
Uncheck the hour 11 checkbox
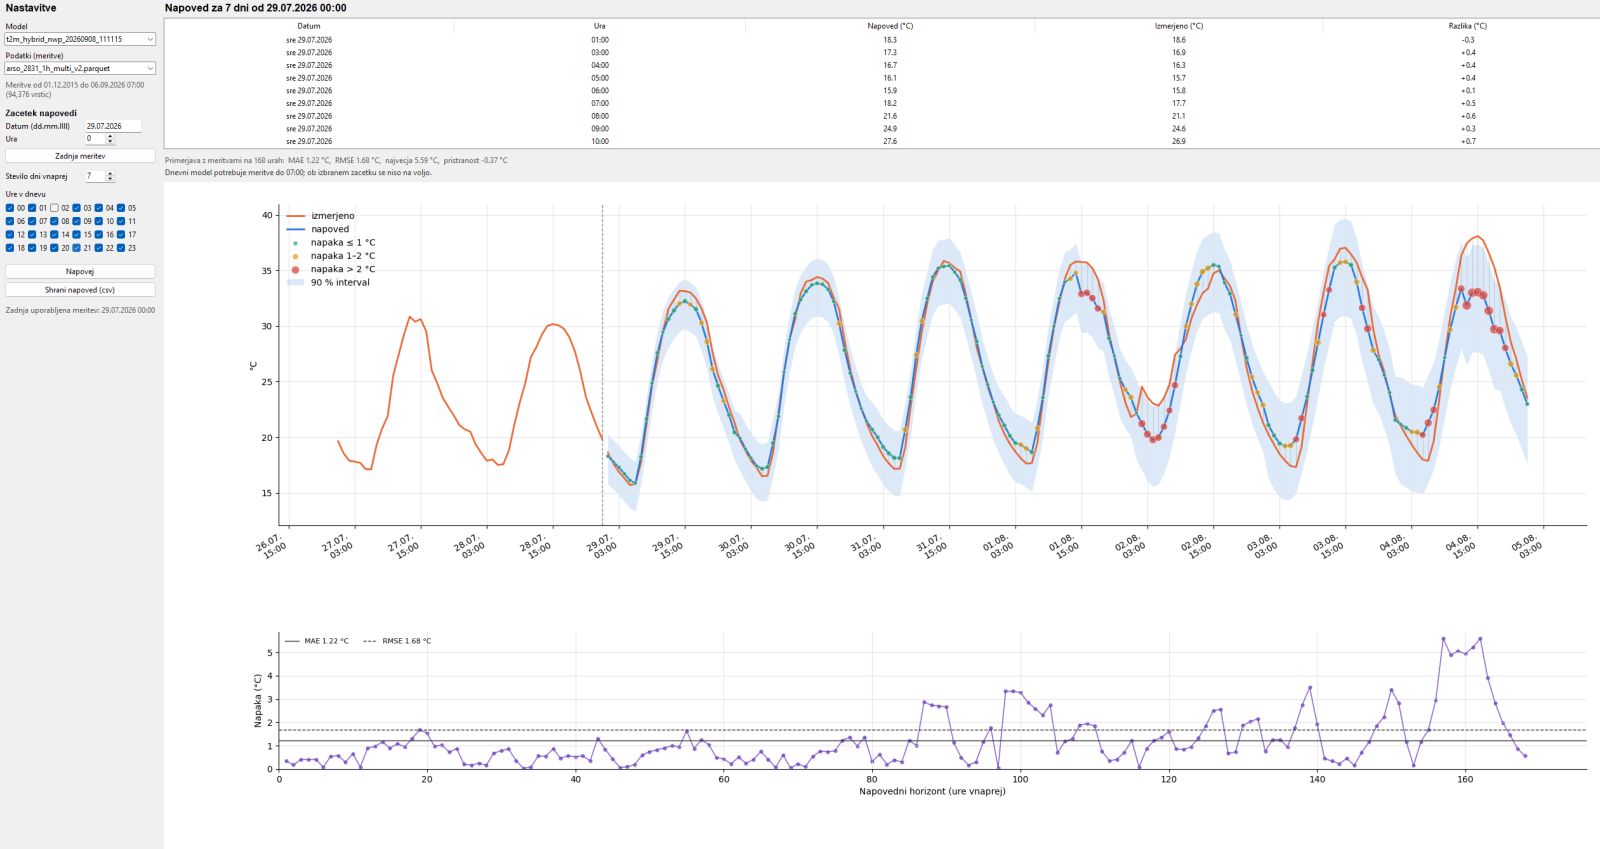point(121,221)
